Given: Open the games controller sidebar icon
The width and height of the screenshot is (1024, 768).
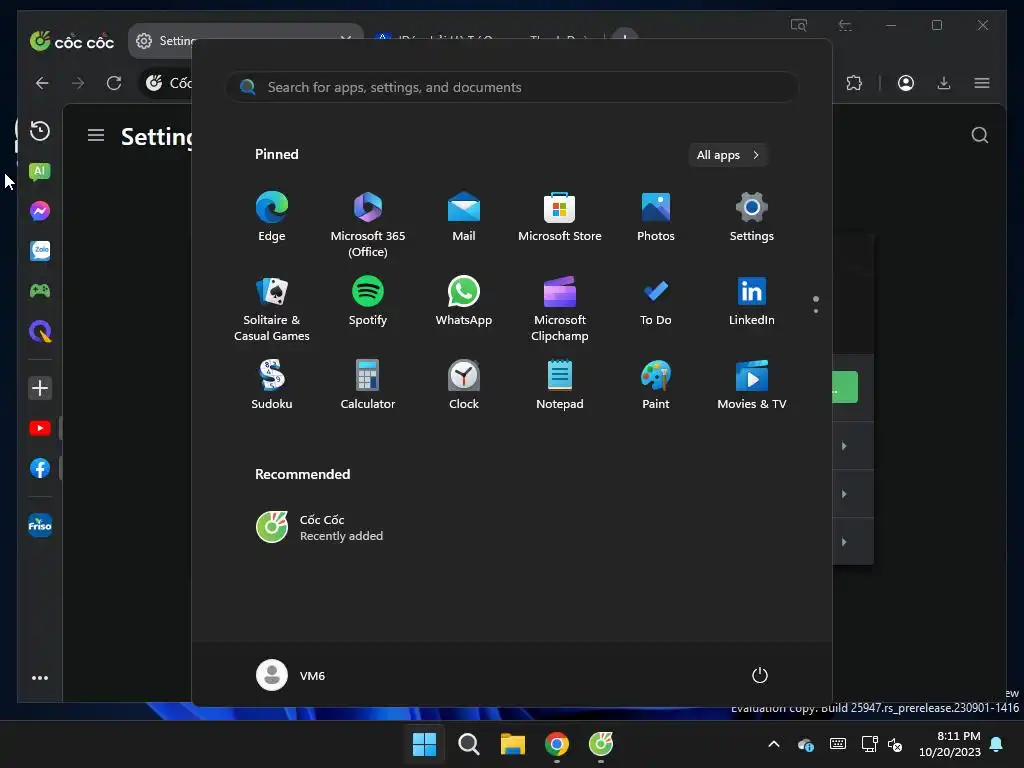Looking at the screenshot, I should 40,291.
